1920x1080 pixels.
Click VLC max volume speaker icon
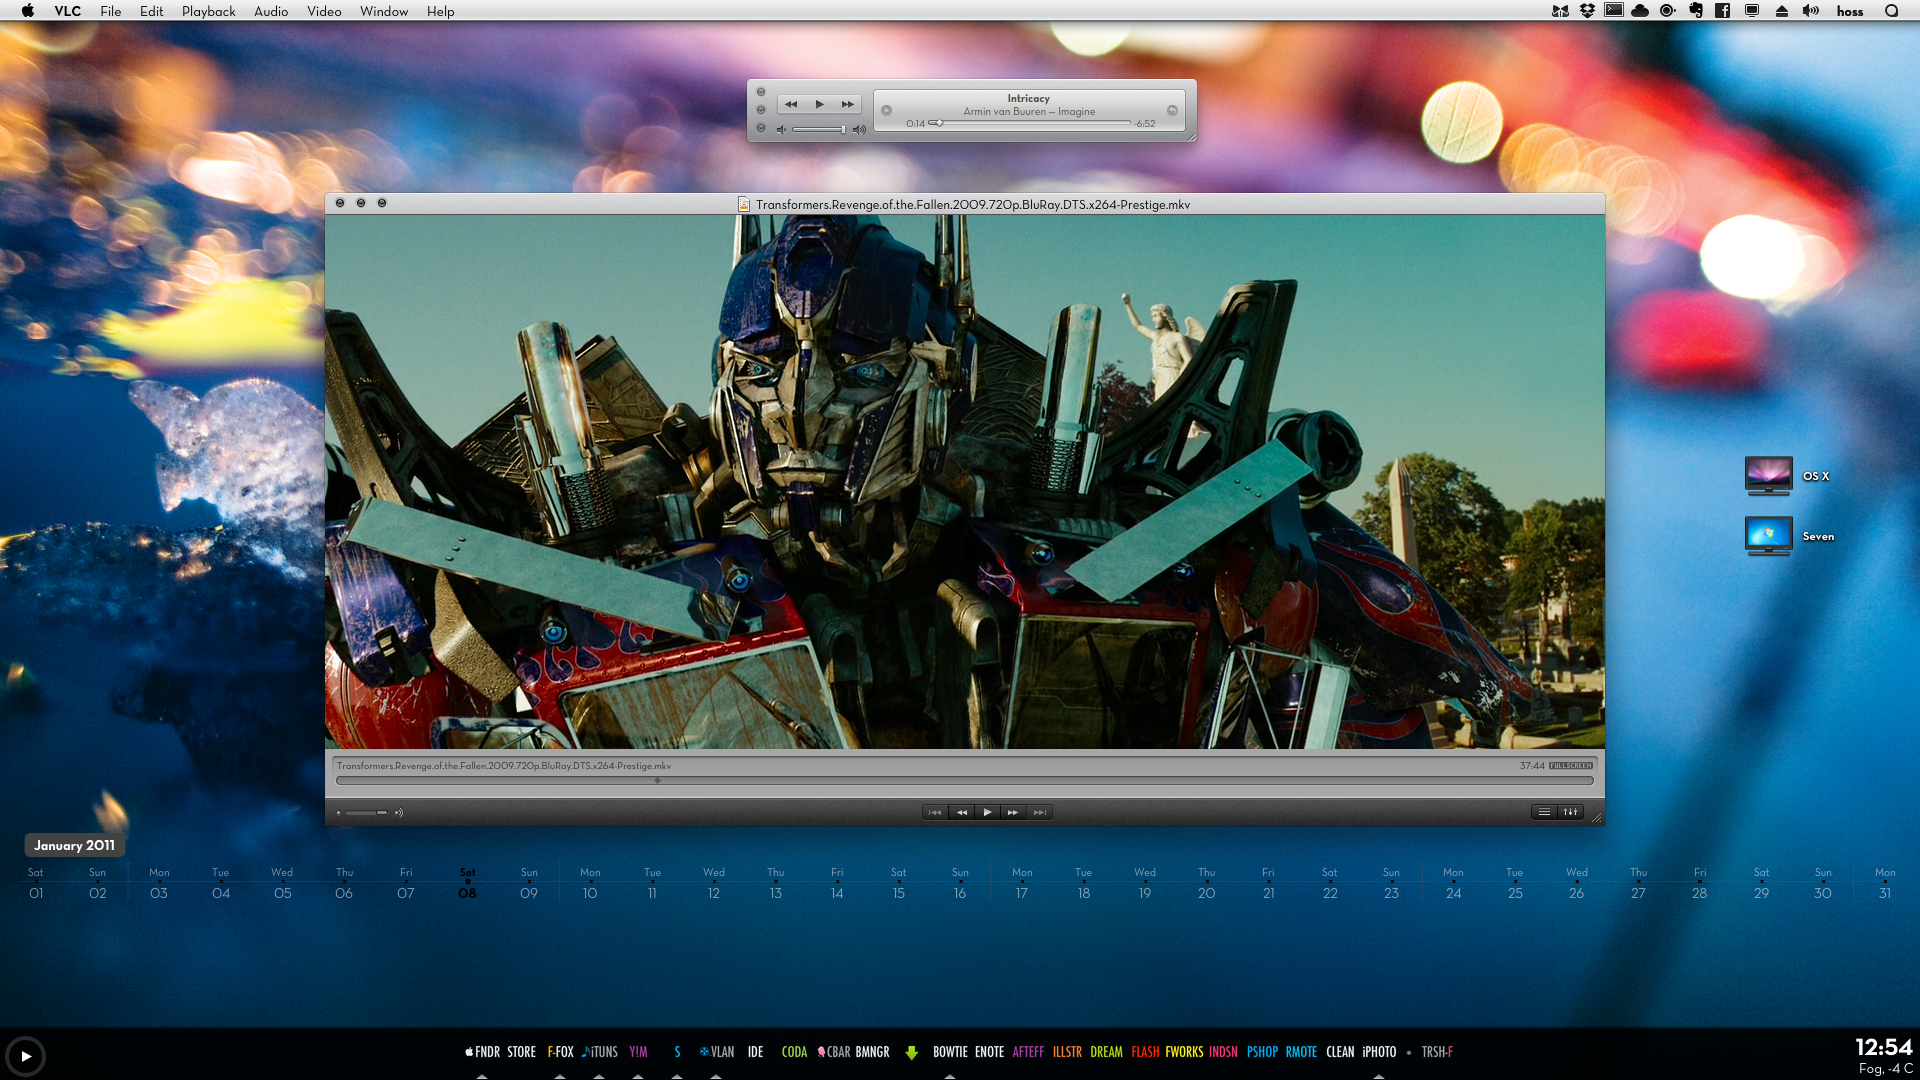399,812
